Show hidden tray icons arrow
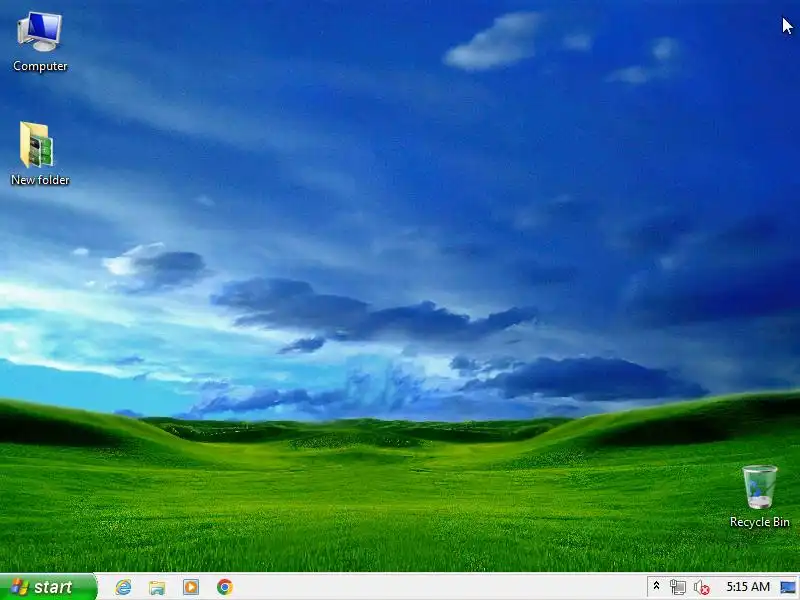 click(657, 587)
